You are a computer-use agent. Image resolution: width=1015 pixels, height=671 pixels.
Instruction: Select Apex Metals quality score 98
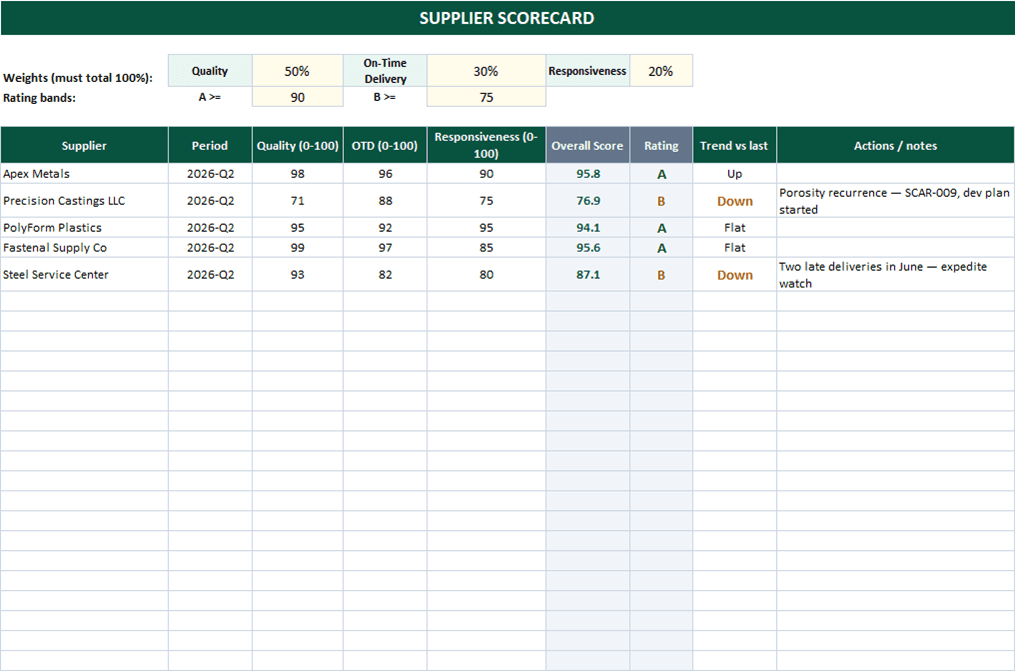click(297, 173)
